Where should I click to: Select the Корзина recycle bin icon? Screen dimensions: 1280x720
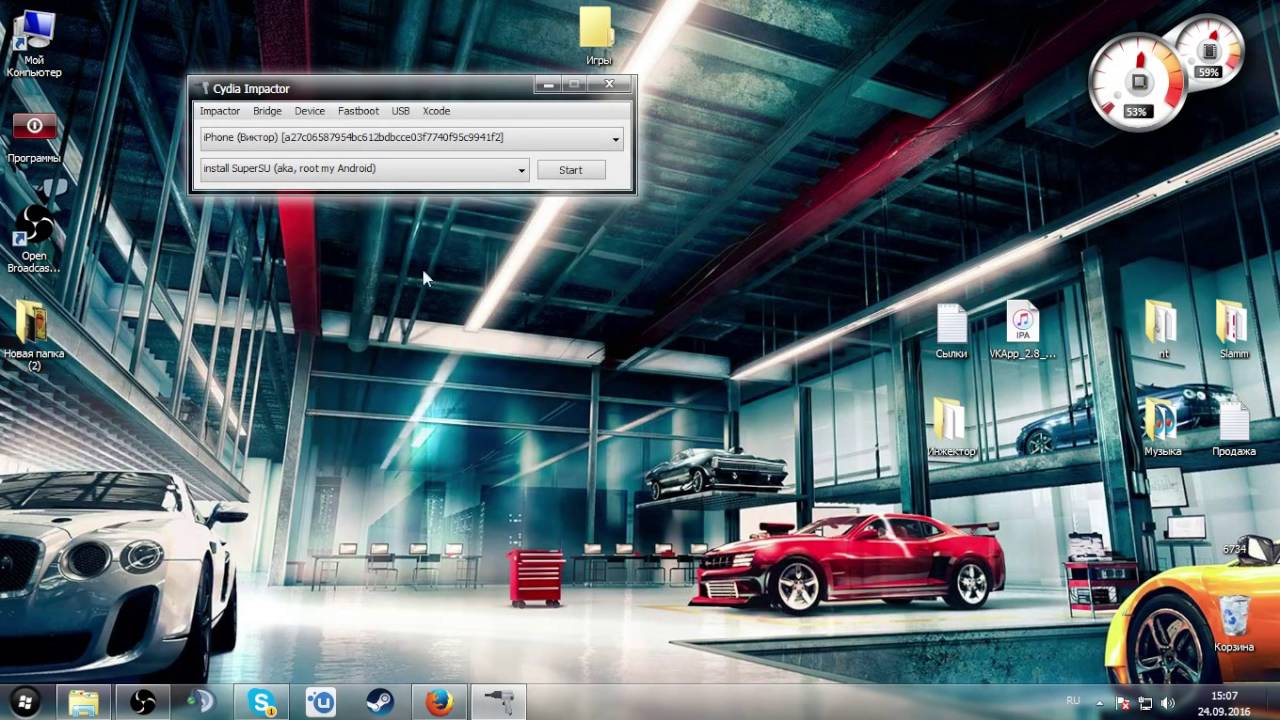(x=1234, y=622)
